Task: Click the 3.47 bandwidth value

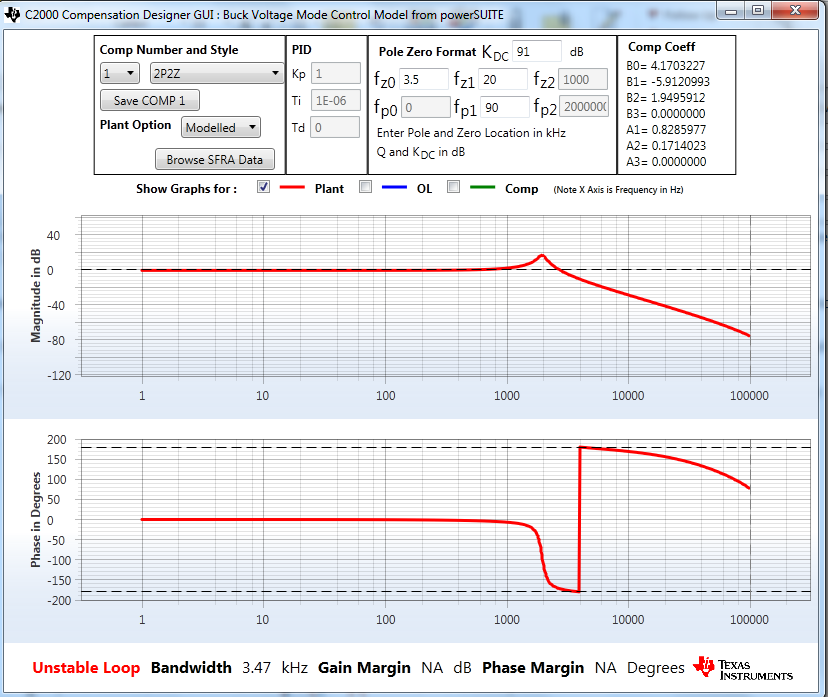Action: tap(257, 668)
